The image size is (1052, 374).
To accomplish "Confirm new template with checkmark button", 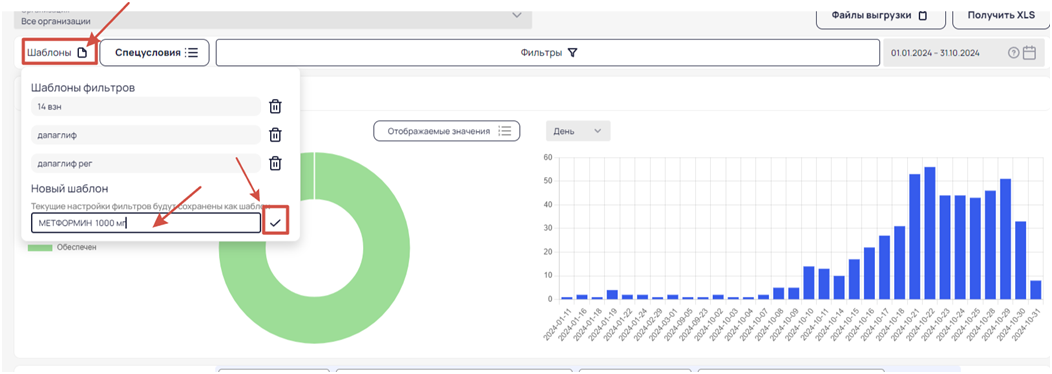I will [276, 223].
